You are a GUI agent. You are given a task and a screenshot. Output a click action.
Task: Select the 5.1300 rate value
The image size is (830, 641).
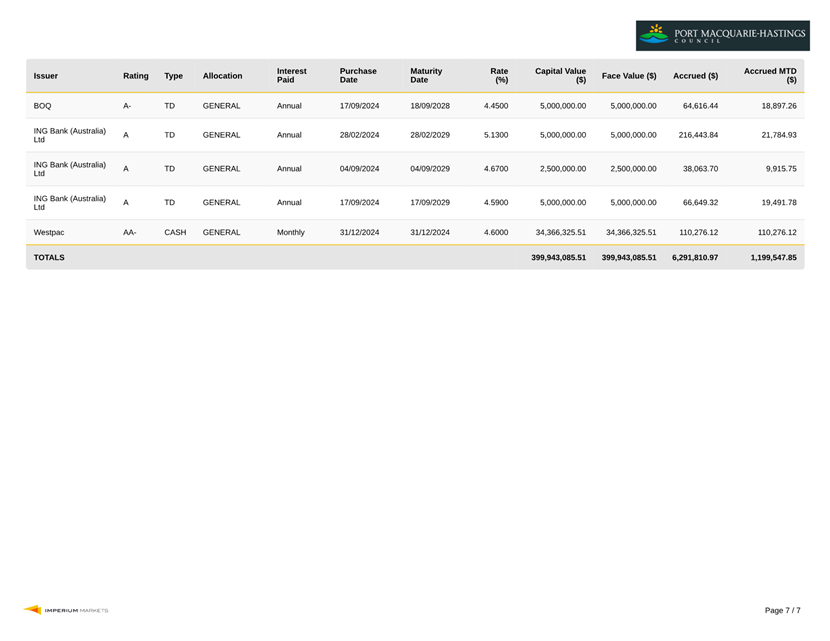(496, 135)
